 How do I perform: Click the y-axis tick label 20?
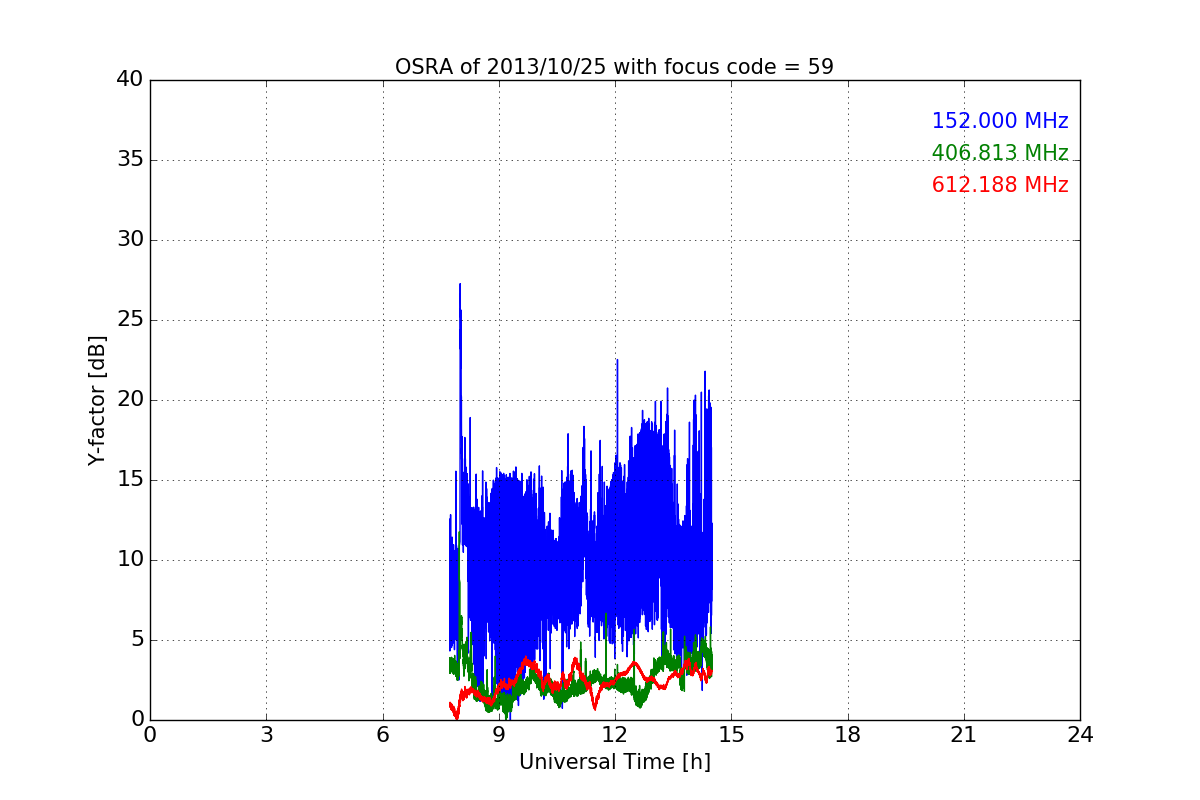point(130,400)
